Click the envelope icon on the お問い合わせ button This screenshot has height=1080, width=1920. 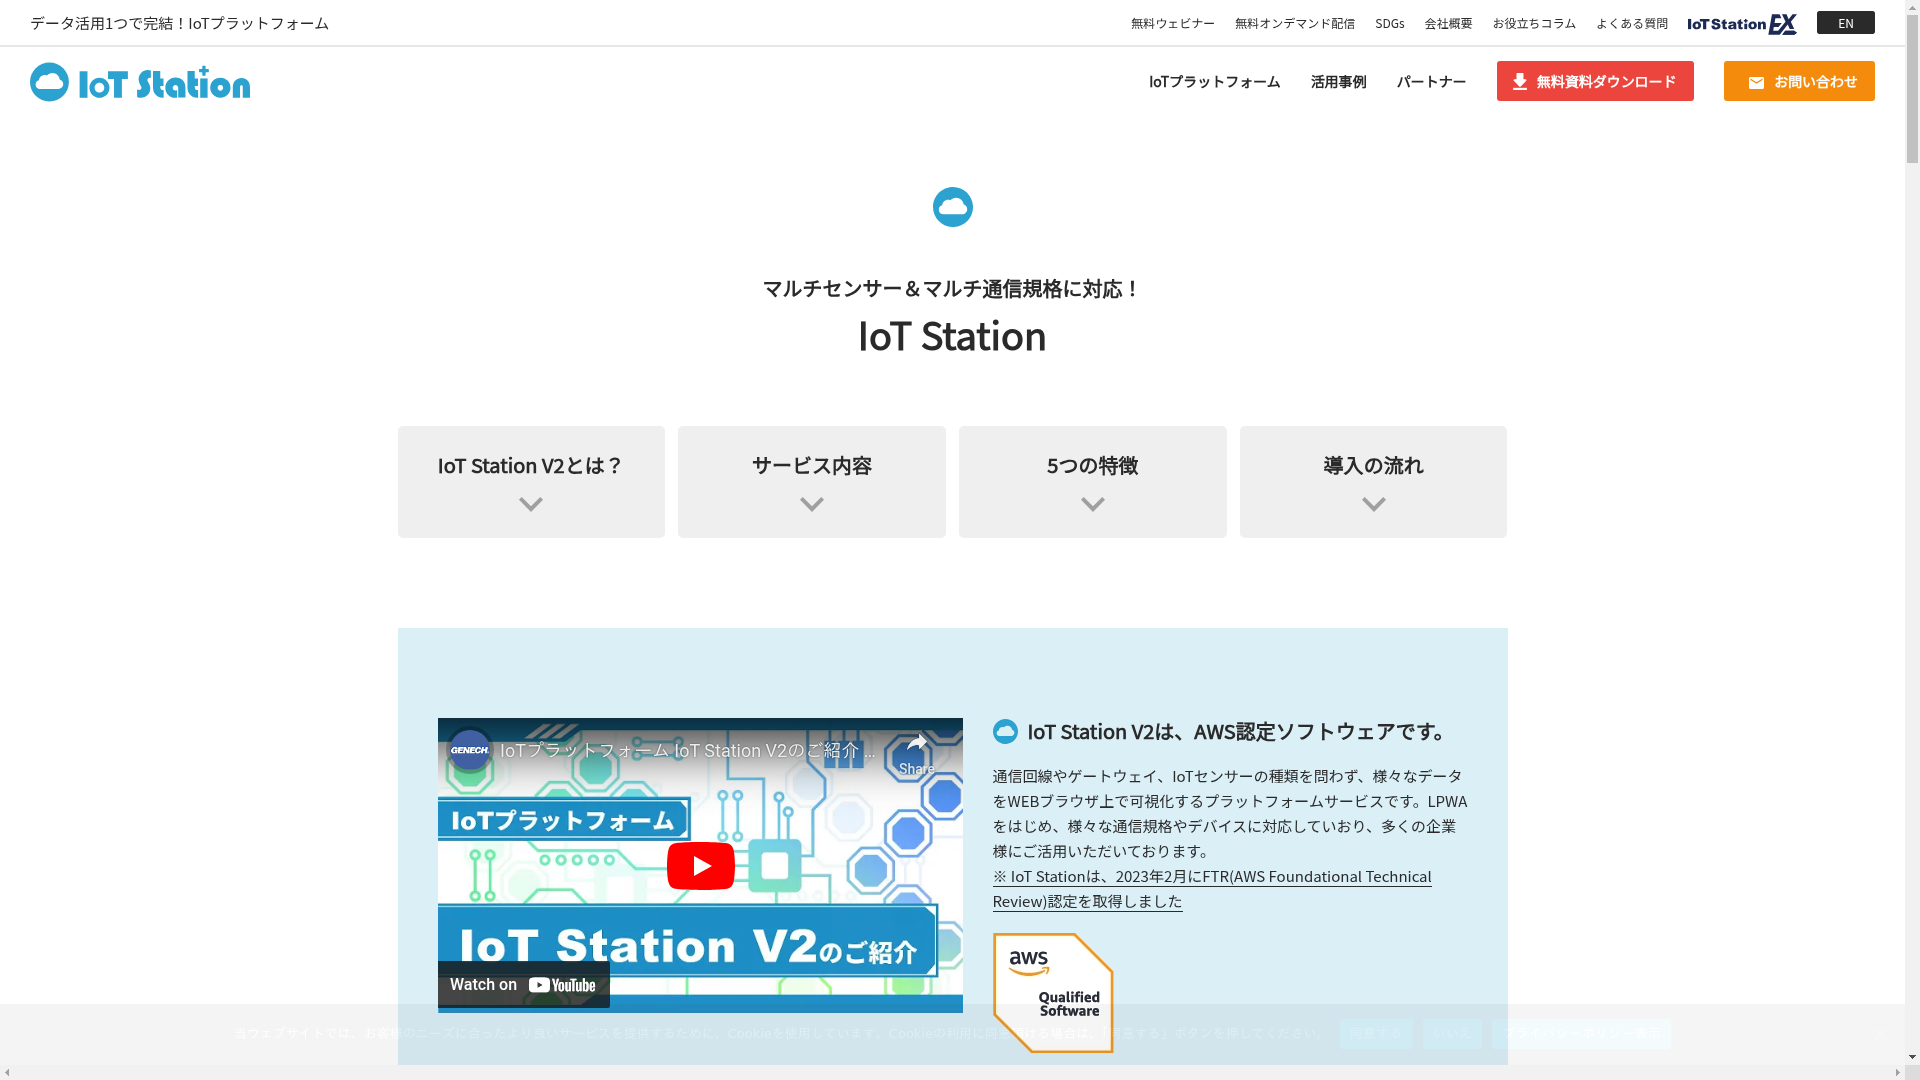point(1756,83)
